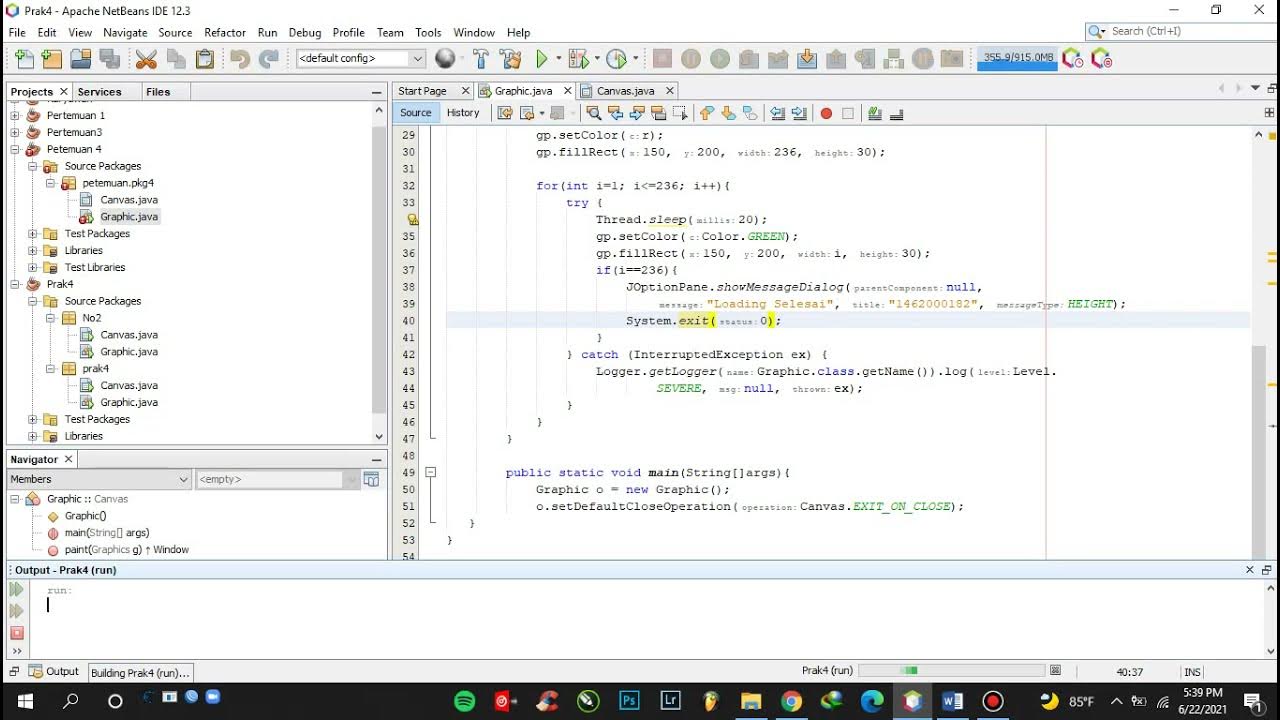Switch to the Canvas.java editor tab
Viewport: 1280px width, 720px height.
tap(626, 91)
